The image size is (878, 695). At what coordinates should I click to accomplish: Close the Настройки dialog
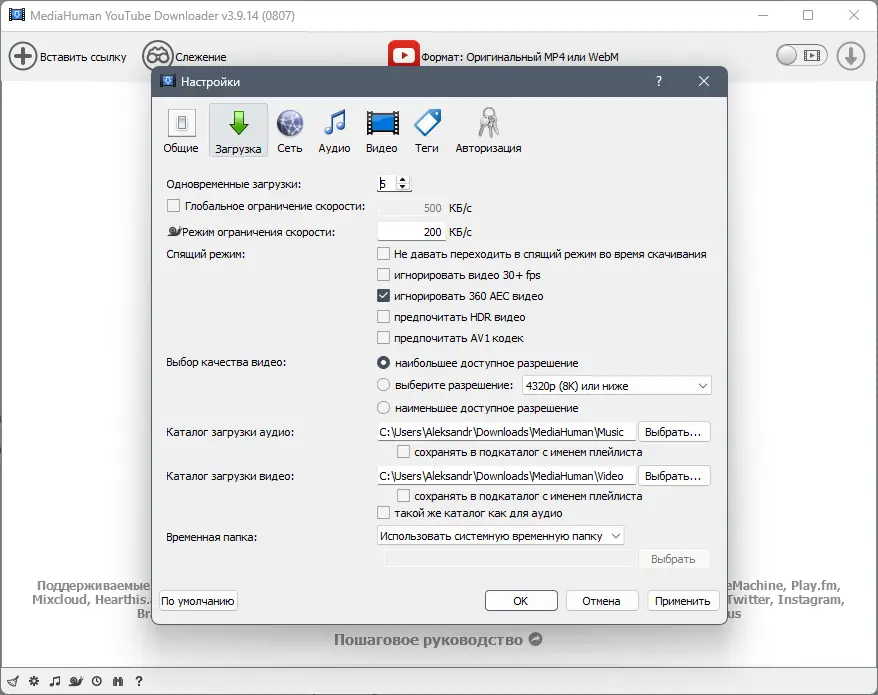click(x=704, y=81)
